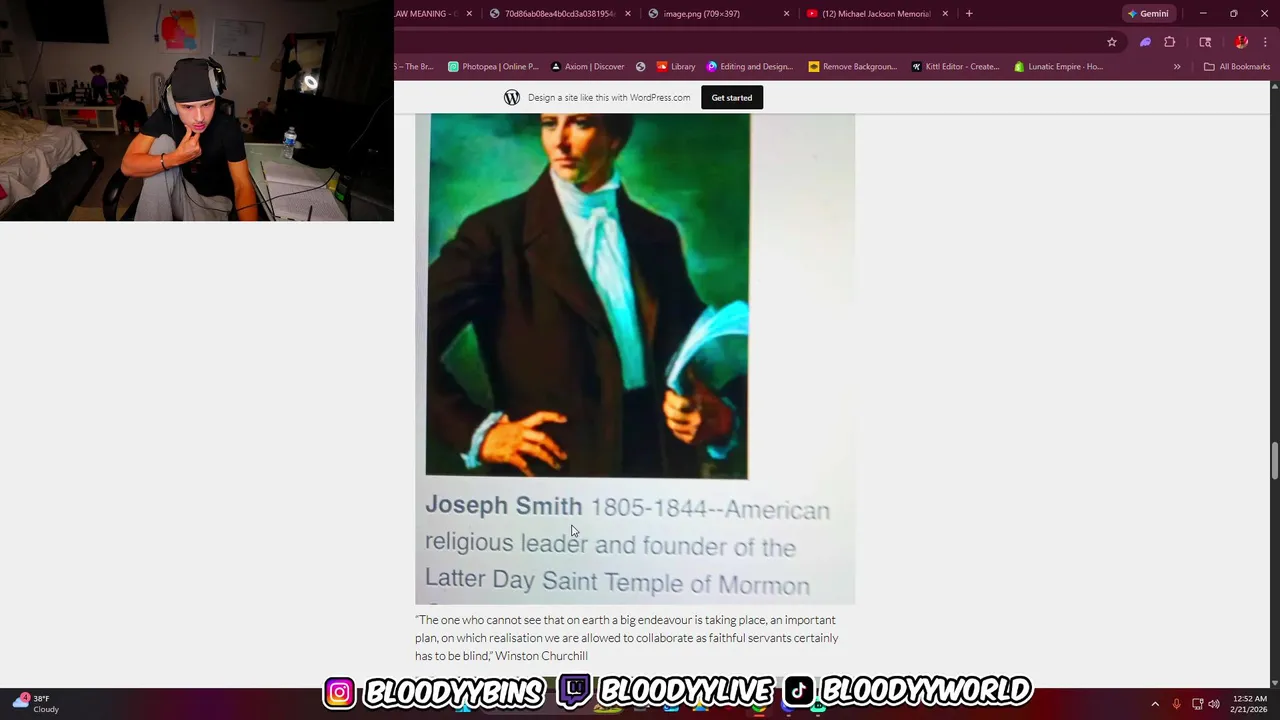Show hidden system tray icons
This screenshot has height=720, width=1280.
pyautogui.click(x=1155, y=704)
